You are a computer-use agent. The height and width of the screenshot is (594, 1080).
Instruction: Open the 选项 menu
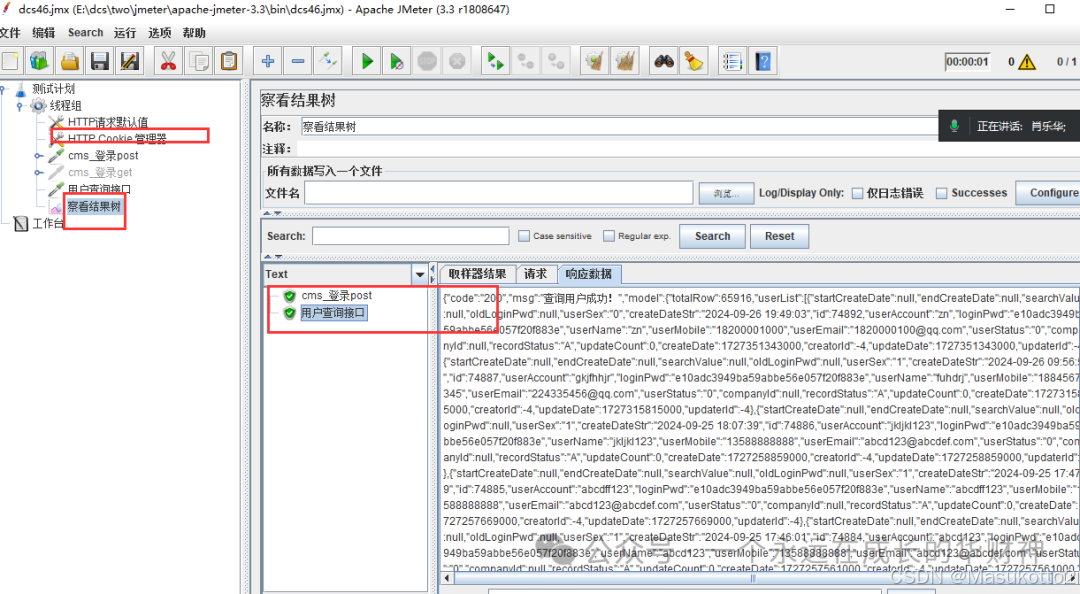pyautogui.click(x=159, y=32)
